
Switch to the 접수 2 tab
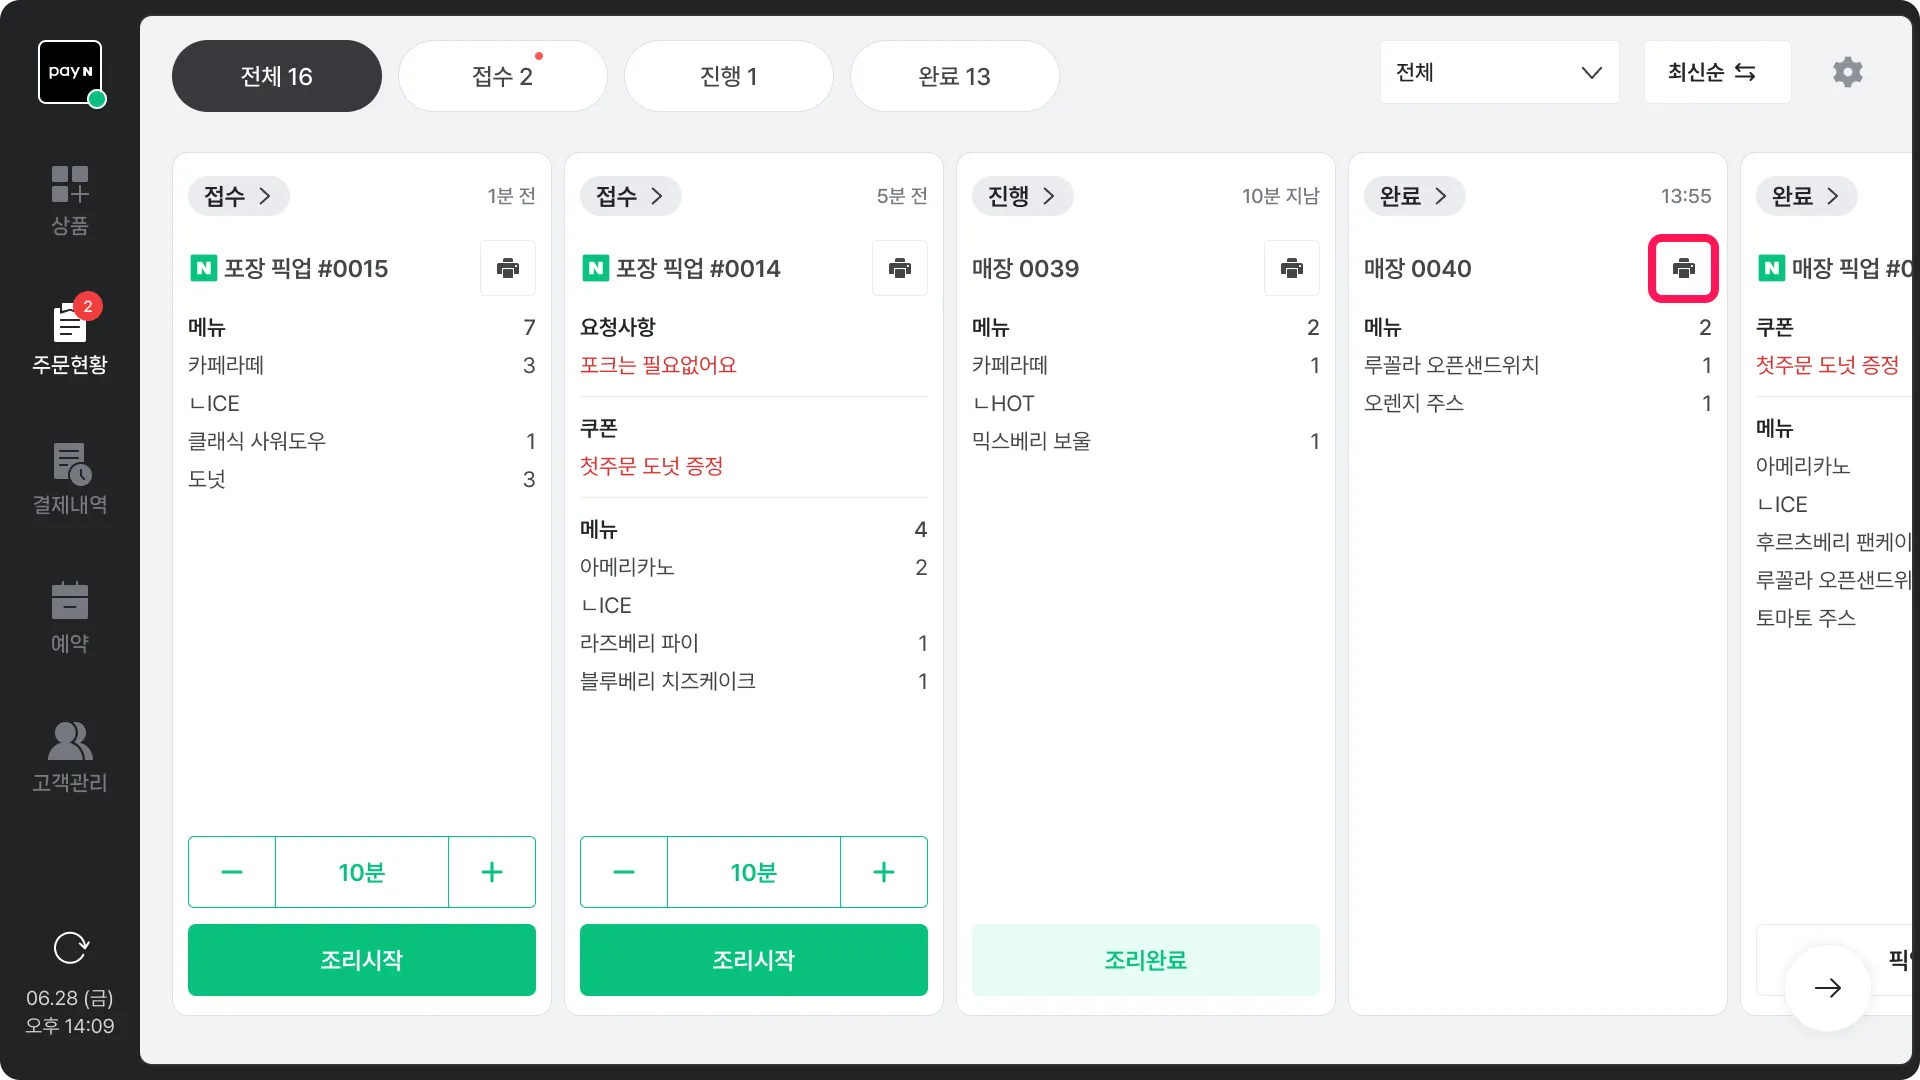502,76
